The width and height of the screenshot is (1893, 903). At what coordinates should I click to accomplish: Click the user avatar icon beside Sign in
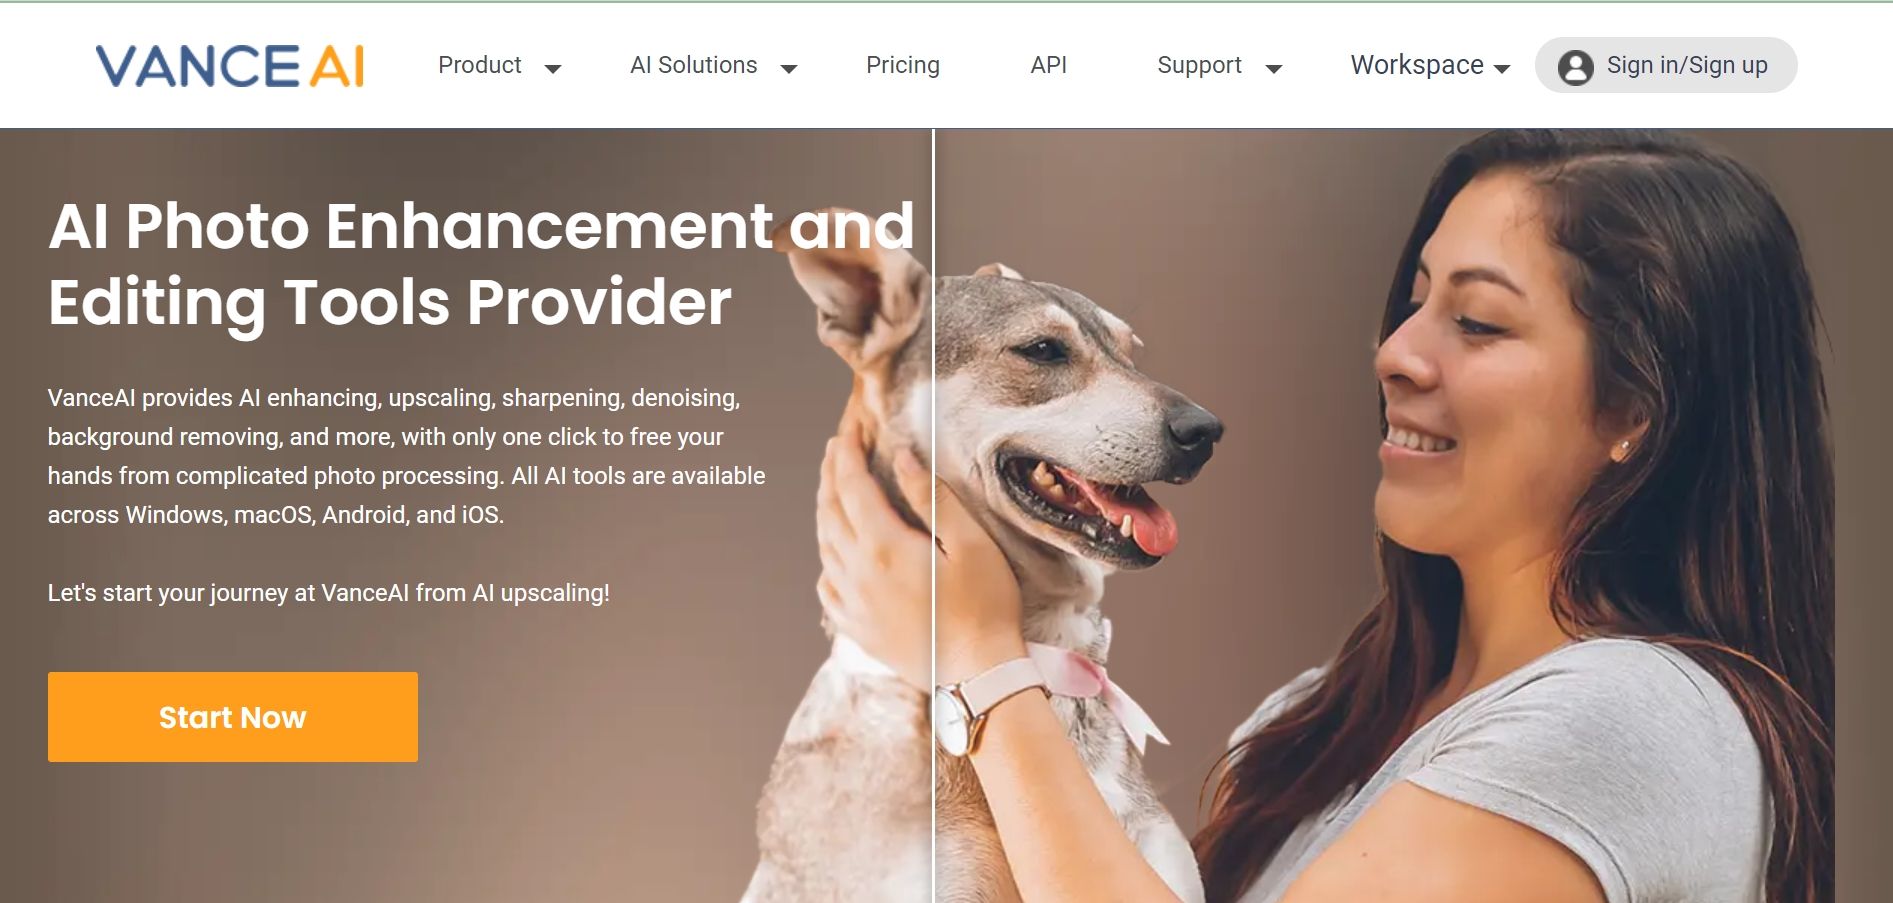point(1575,67)
